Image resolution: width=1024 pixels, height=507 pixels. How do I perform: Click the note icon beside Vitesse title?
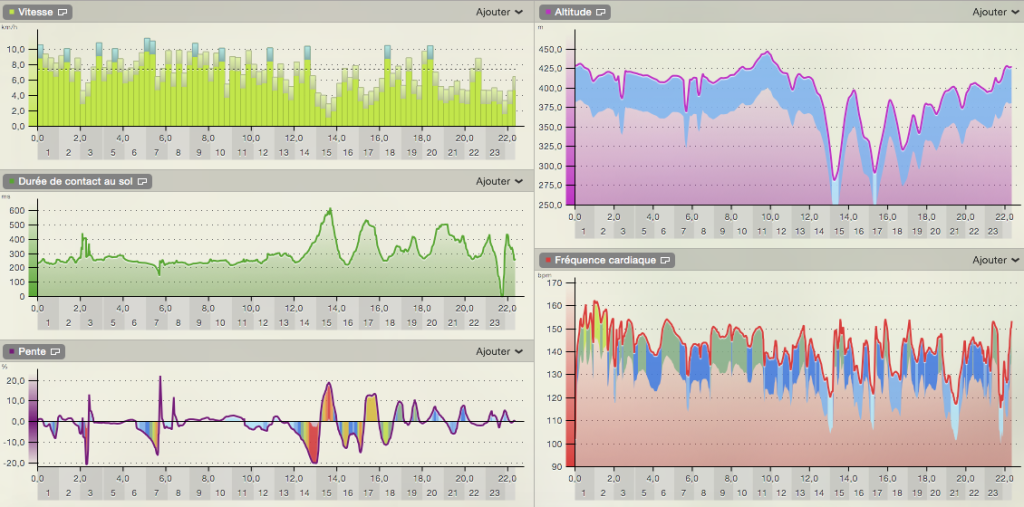point(64,12)
